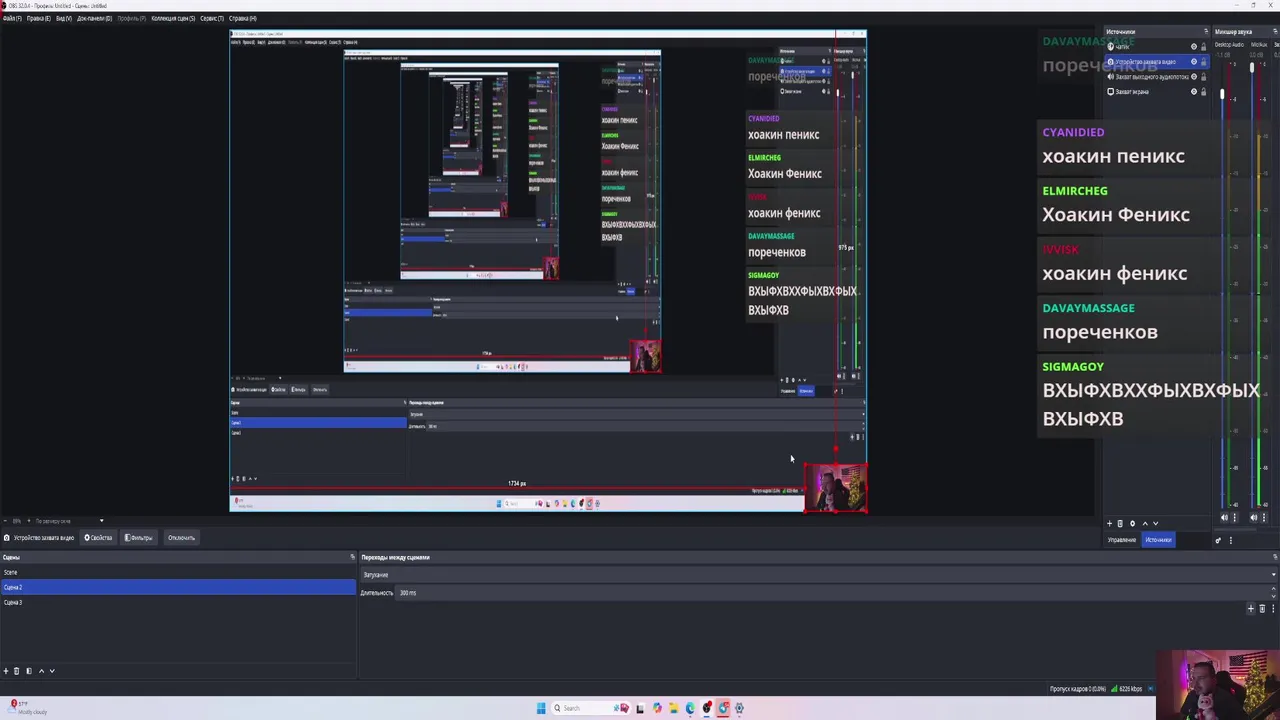Screen dimensions: 1280x720
Task: Move the selected scene down
Action: tap(52, 671)
